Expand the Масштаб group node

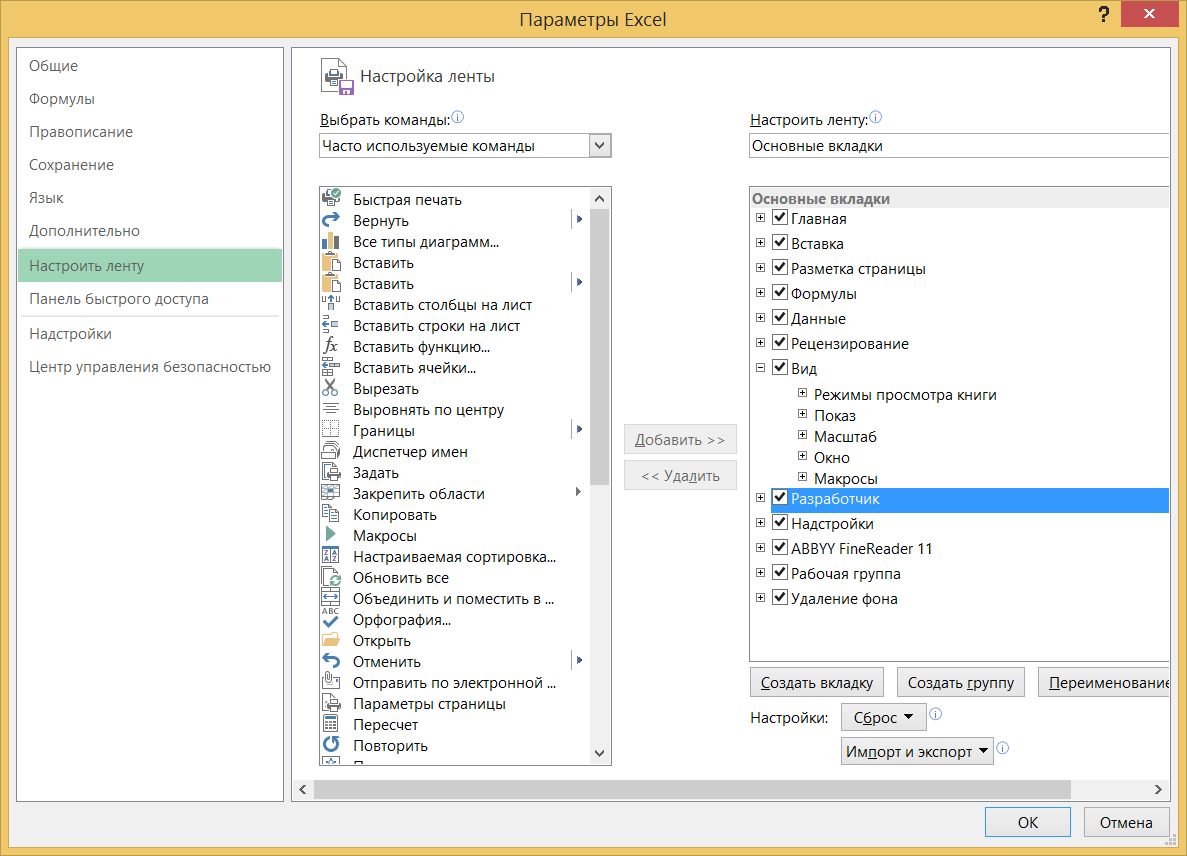(802, 435)
